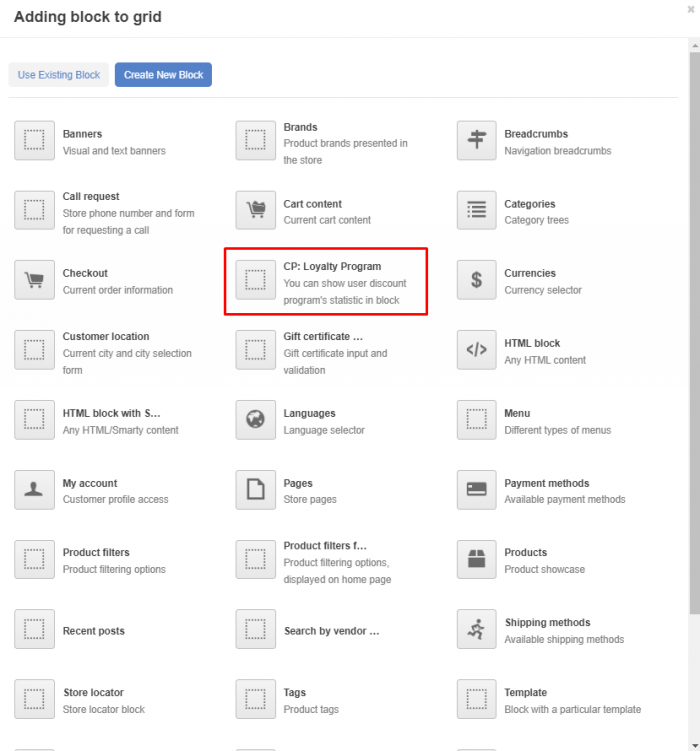Choose the Categories title link
700x751 pixels.
[530, 204]
